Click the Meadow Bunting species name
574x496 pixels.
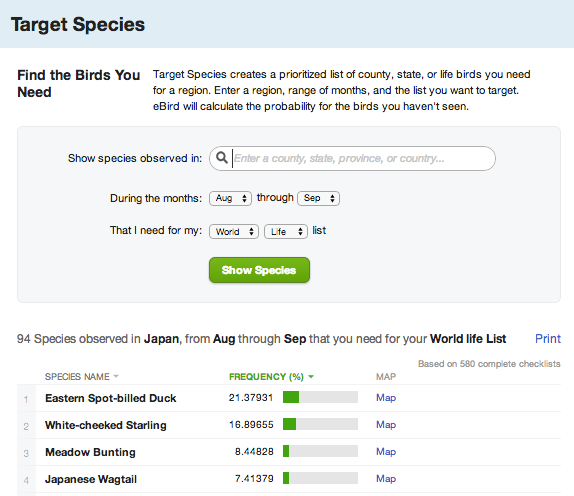[x=90, y=452]
